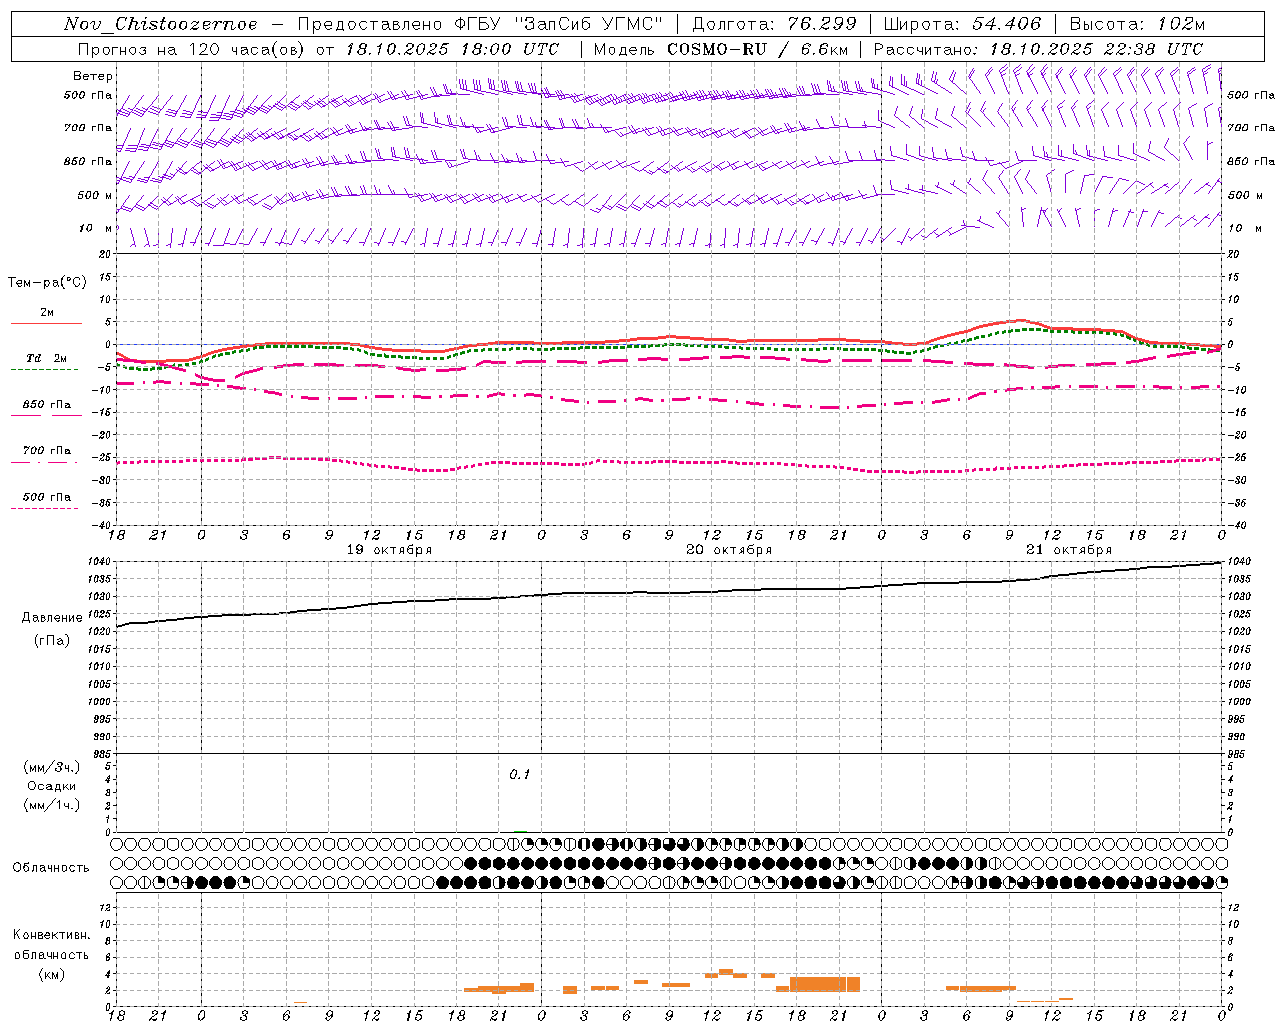This screenshot has height=1024, width=1280.
Task: Select right-side '850 гПа' wind level label
Action: tap(1251, 161)
